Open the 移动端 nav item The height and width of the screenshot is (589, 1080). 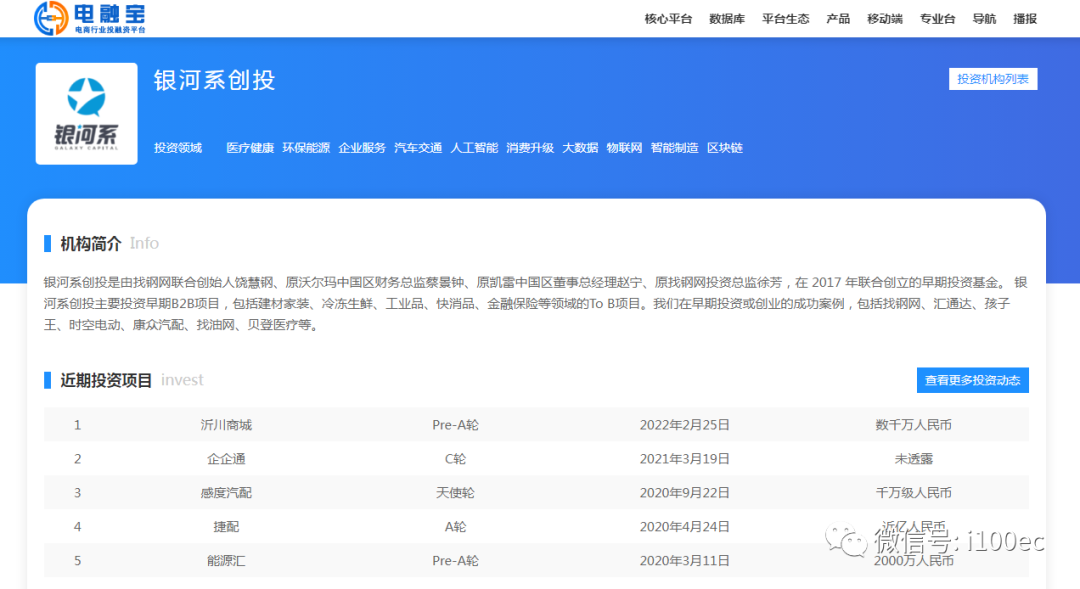tap(885, 19)
